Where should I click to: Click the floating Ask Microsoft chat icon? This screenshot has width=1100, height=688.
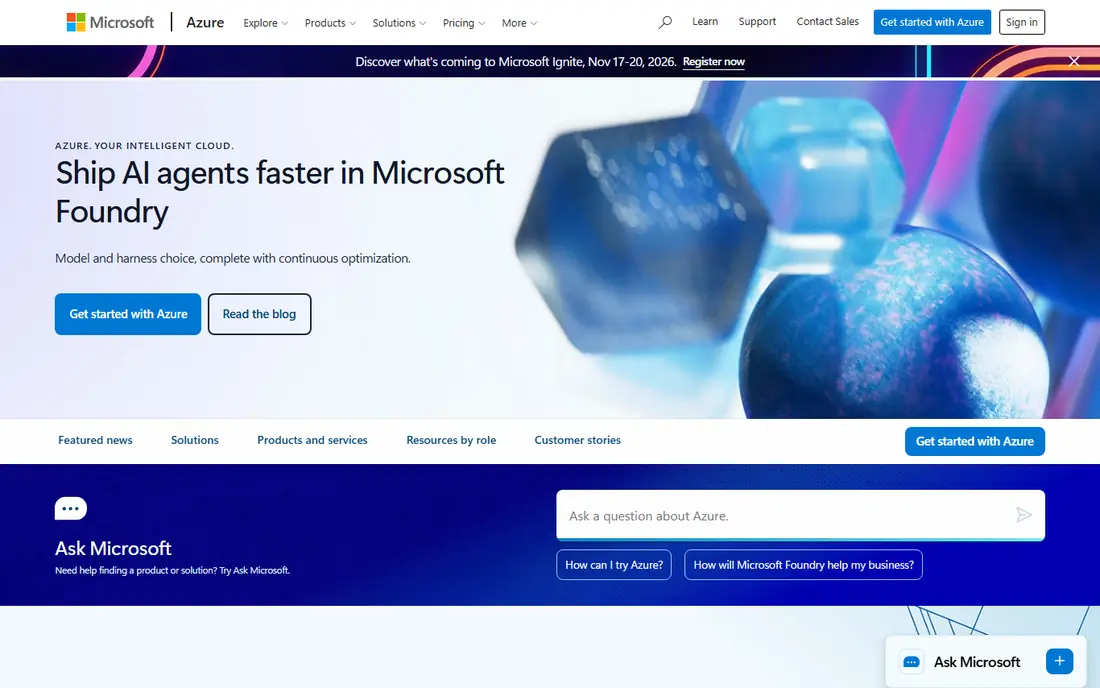(911, 662)
